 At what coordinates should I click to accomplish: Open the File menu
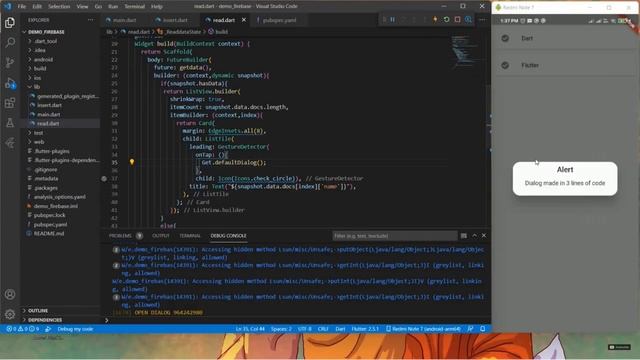click(x=22, y=7)
